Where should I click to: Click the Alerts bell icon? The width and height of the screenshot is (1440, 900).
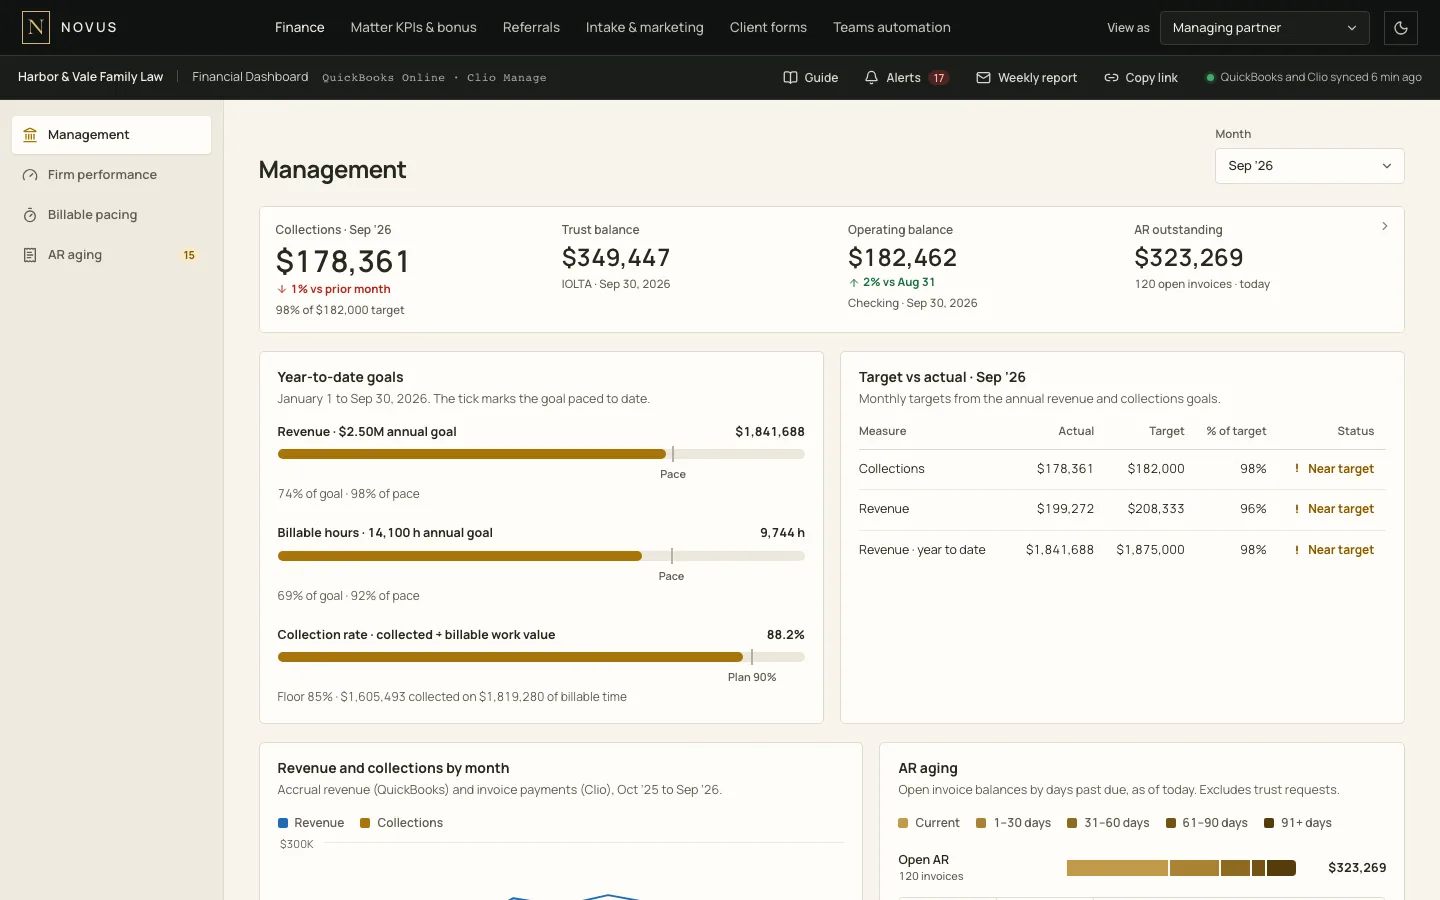[x=871, y=77]
